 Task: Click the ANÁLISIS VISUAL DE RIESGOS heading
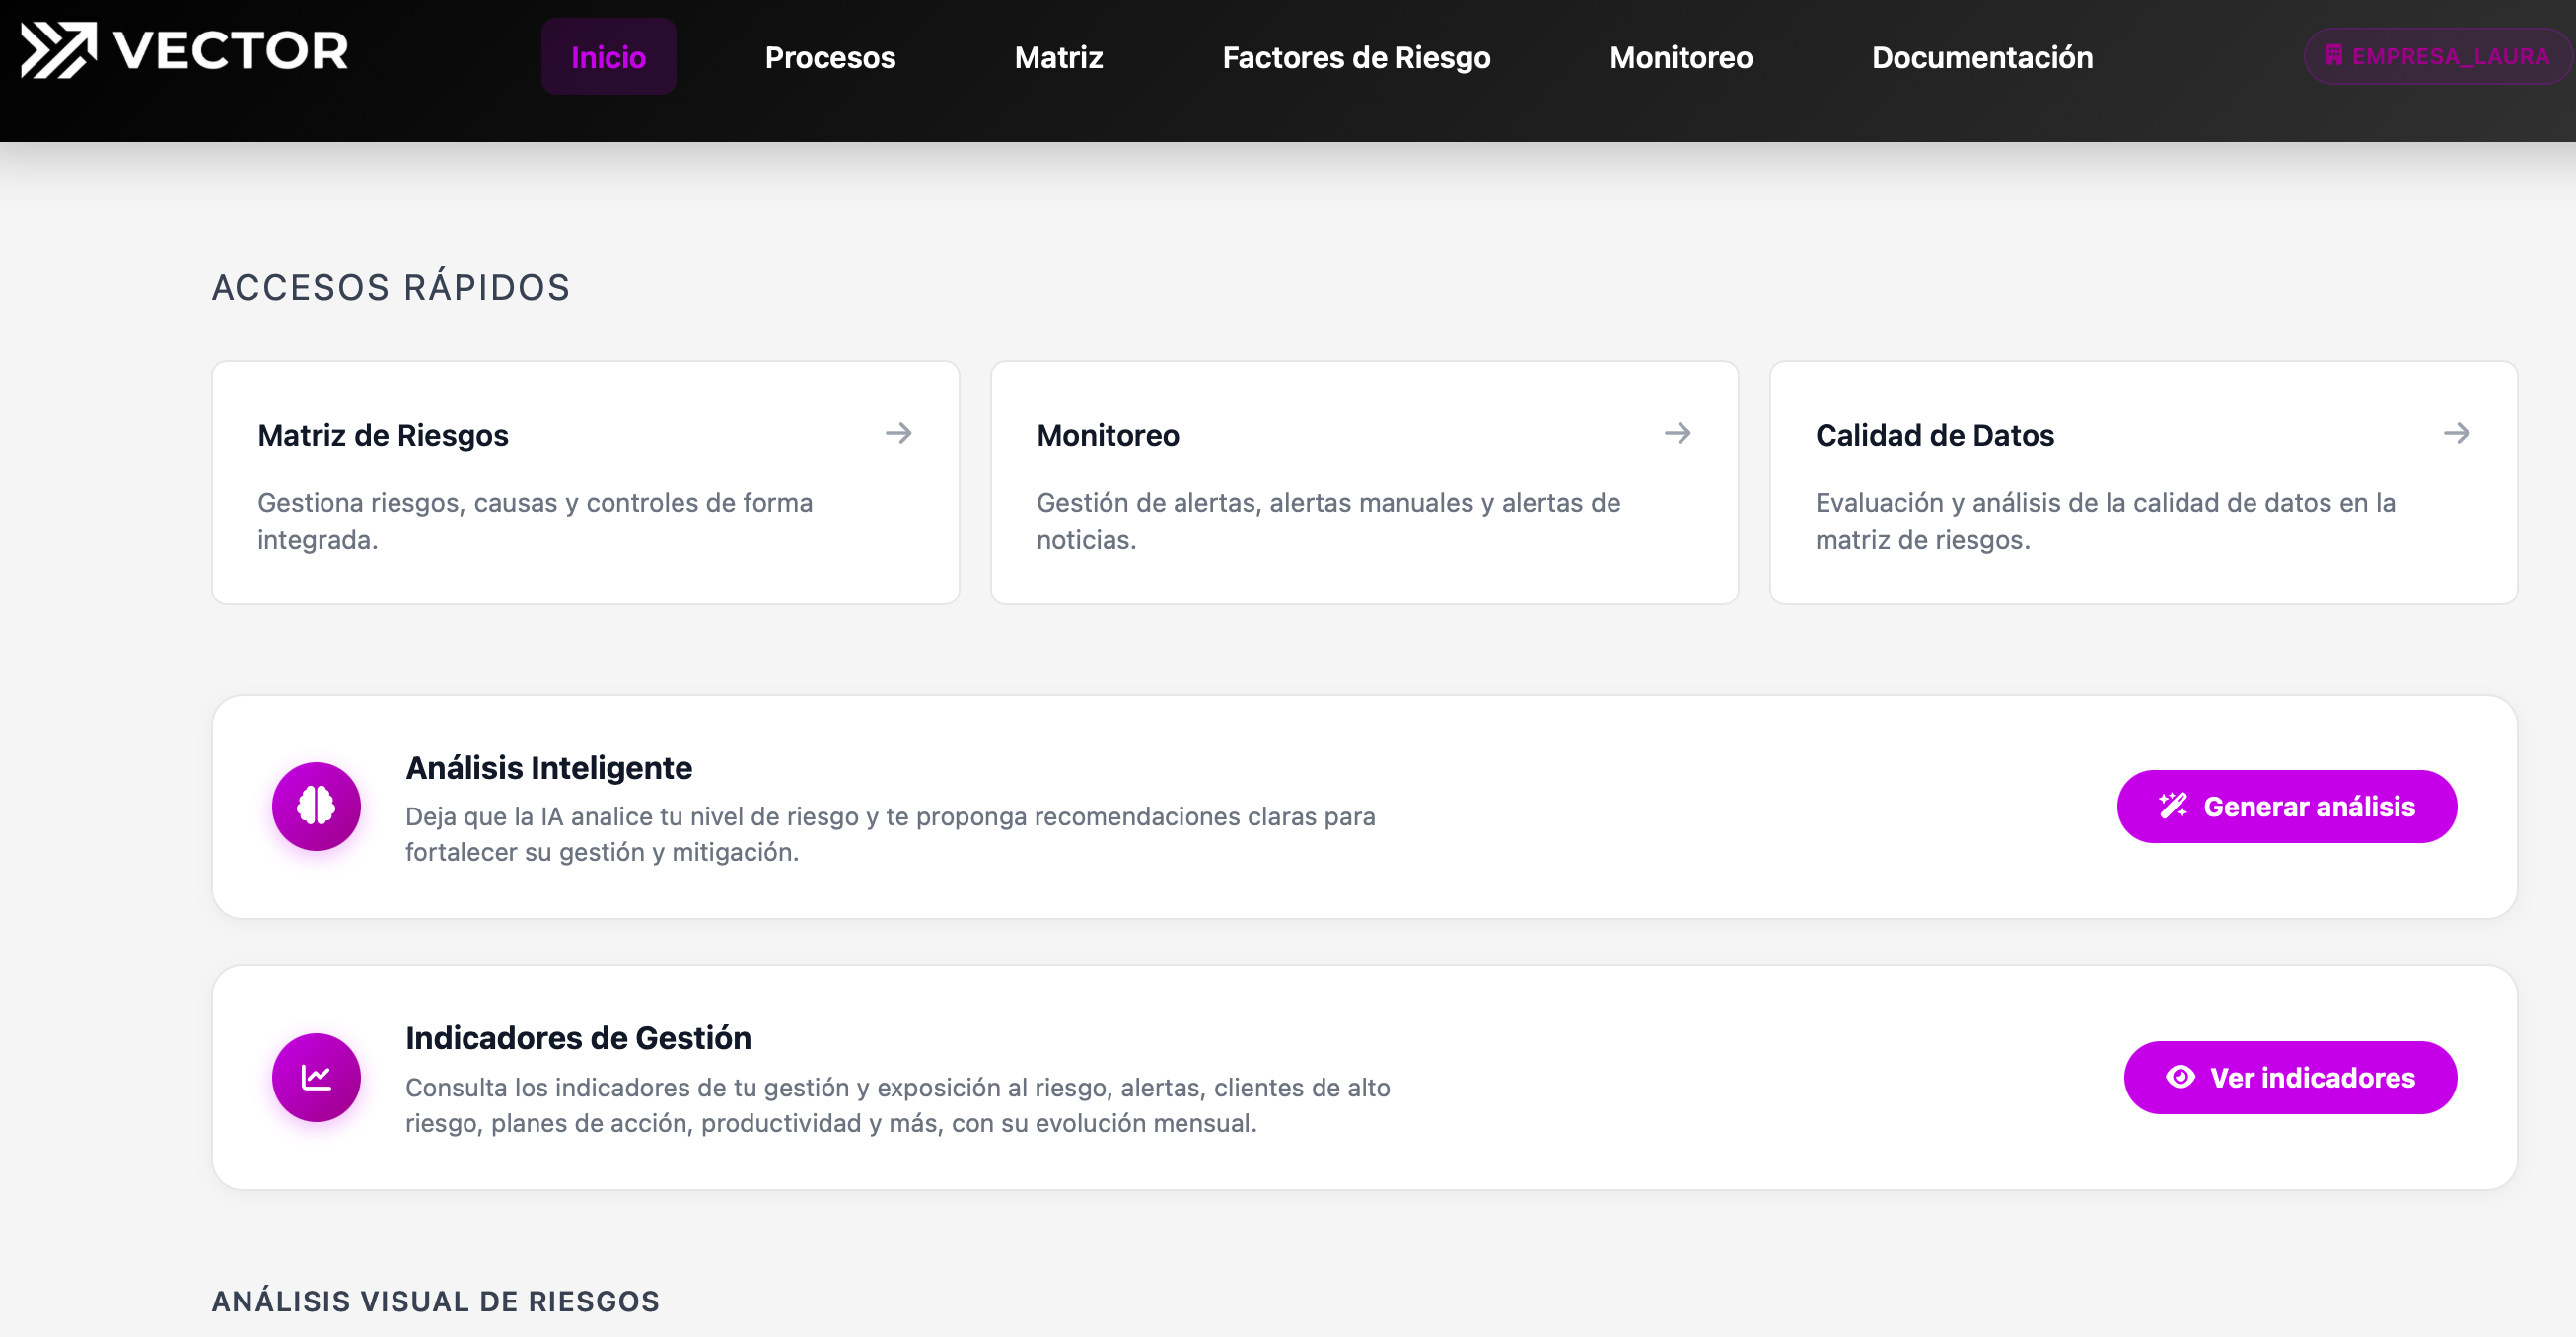(x=436, y=1301)
